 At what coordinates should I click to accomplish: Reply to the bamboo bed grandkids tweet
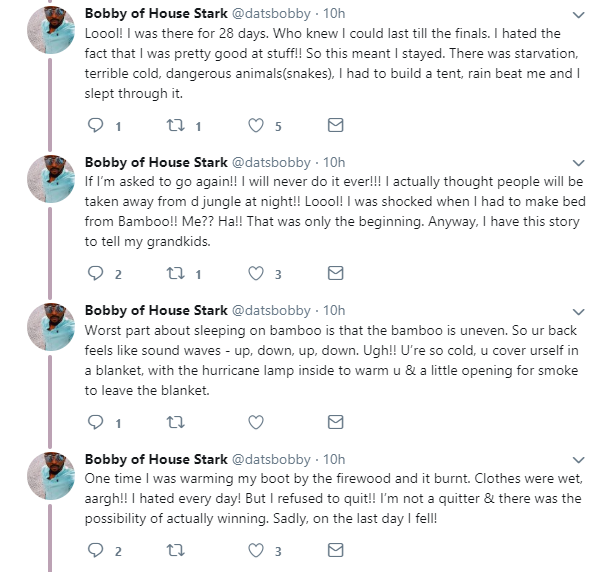point(97,274)
